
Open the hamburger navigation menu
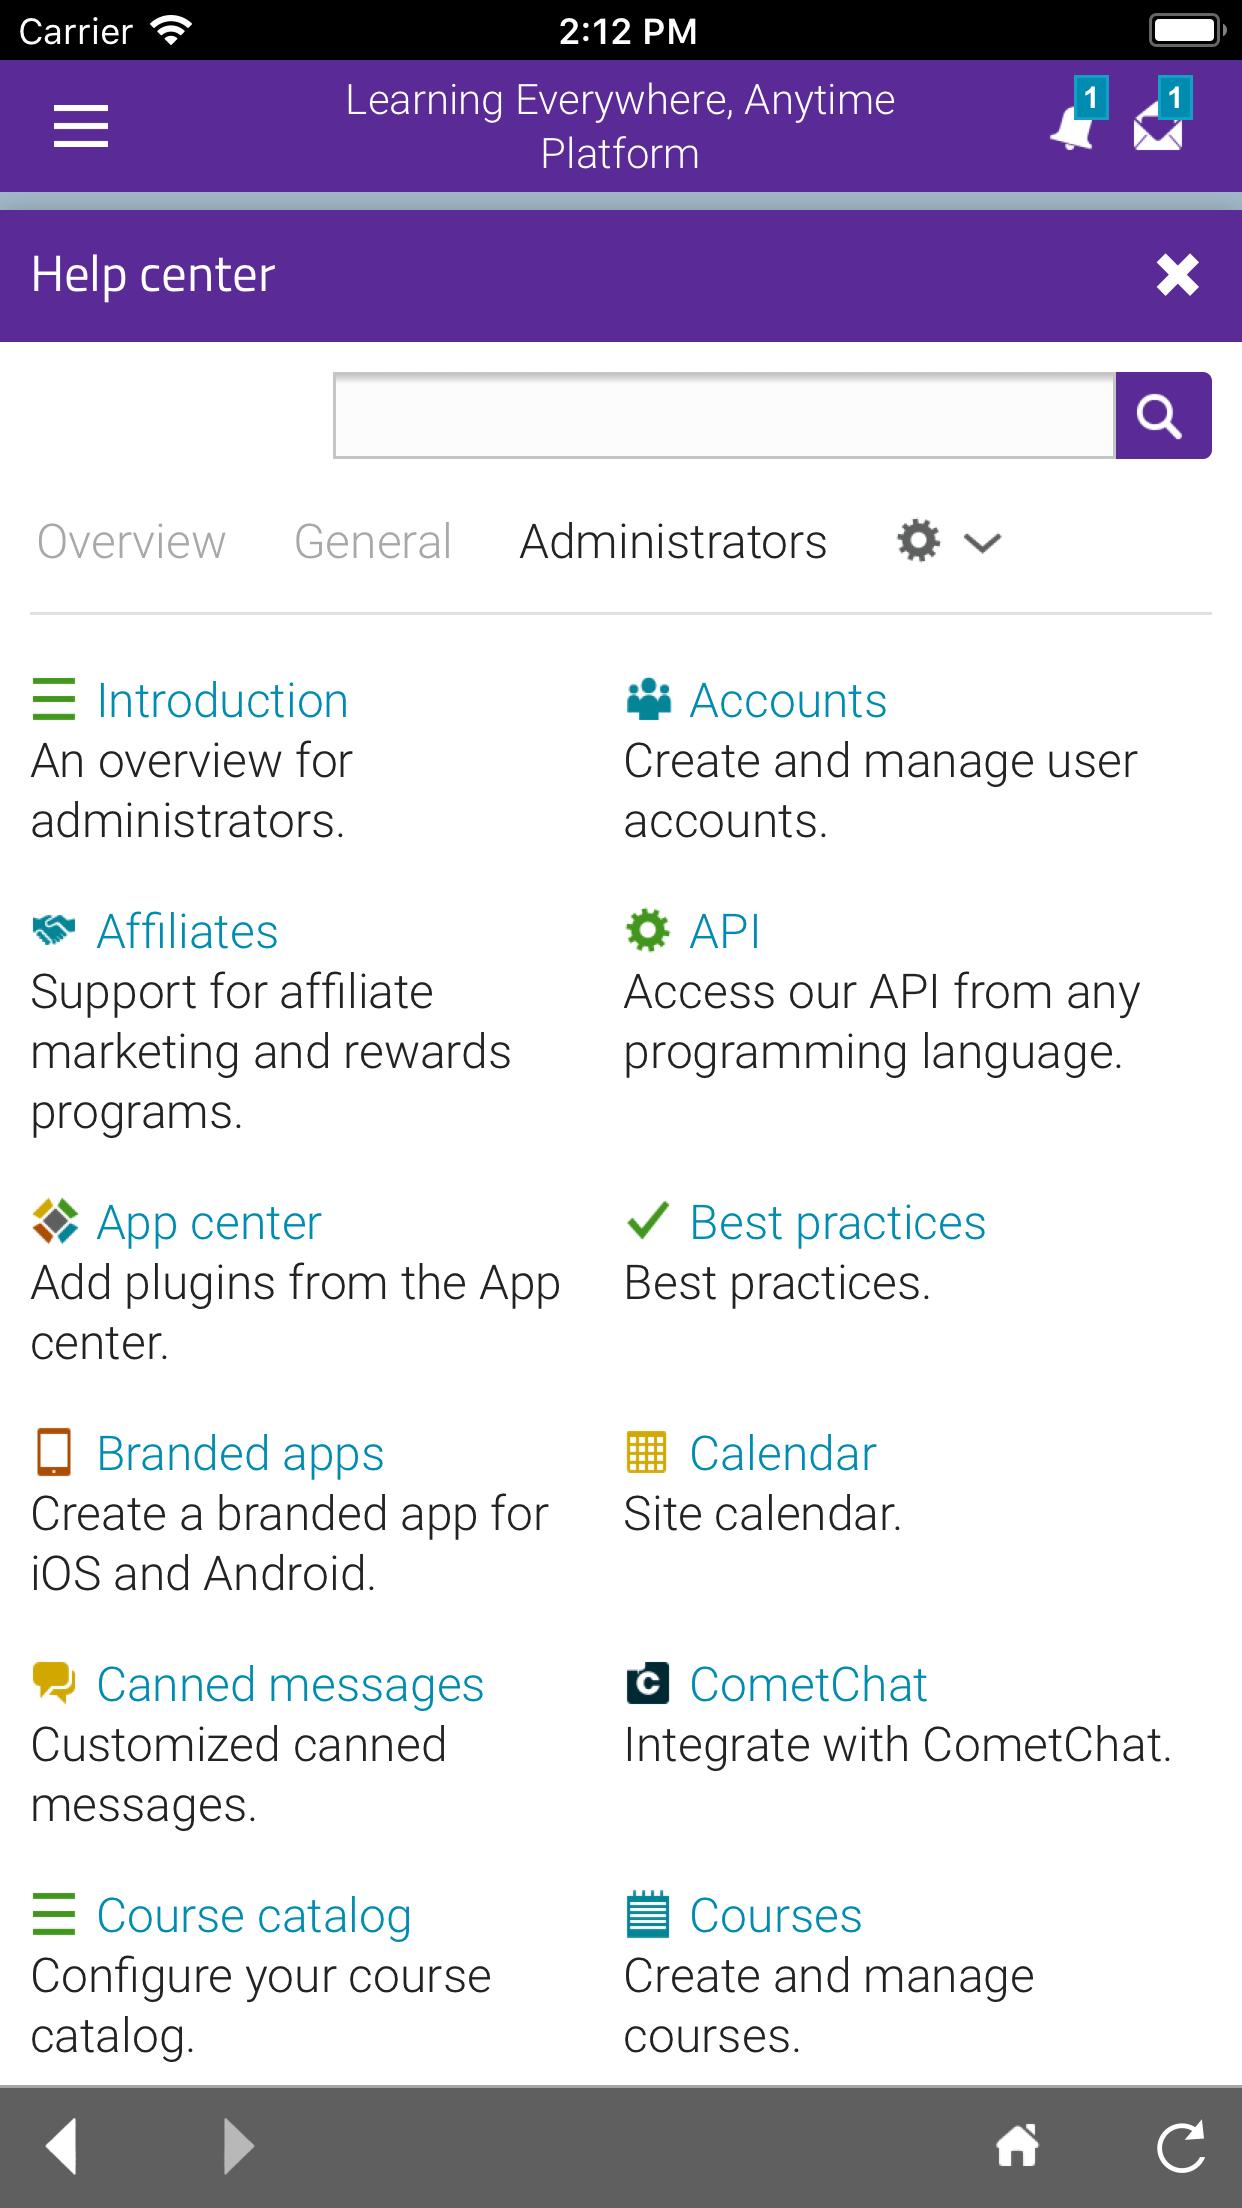81,126
